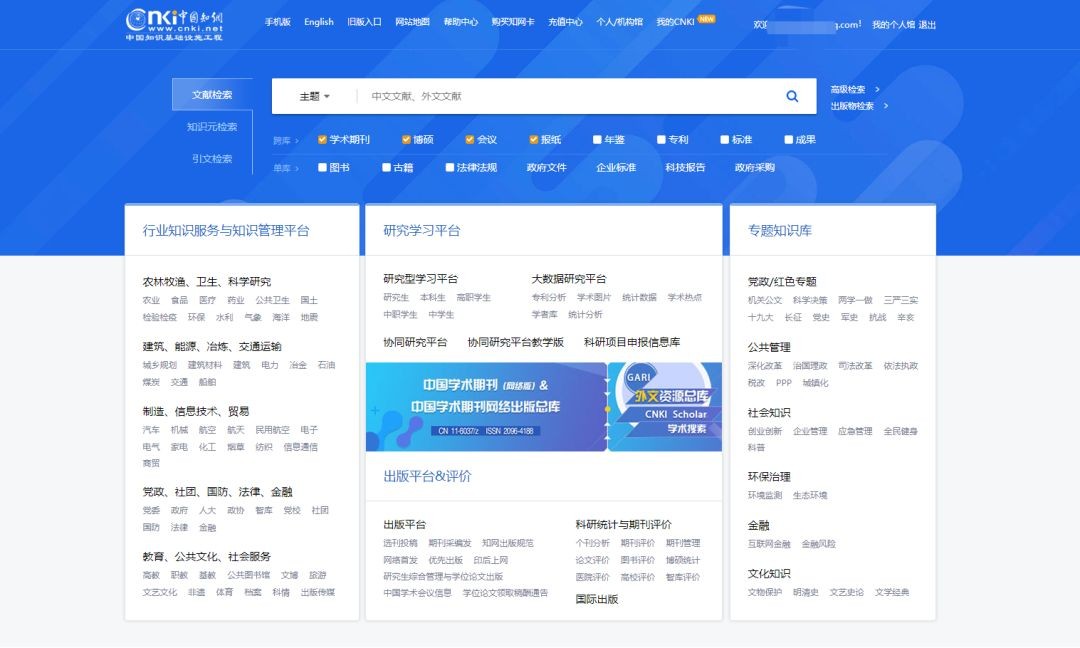Open 手机版 in the top navigation
The width and height of the screenshot is (1080, 648).
click(278, 22)
